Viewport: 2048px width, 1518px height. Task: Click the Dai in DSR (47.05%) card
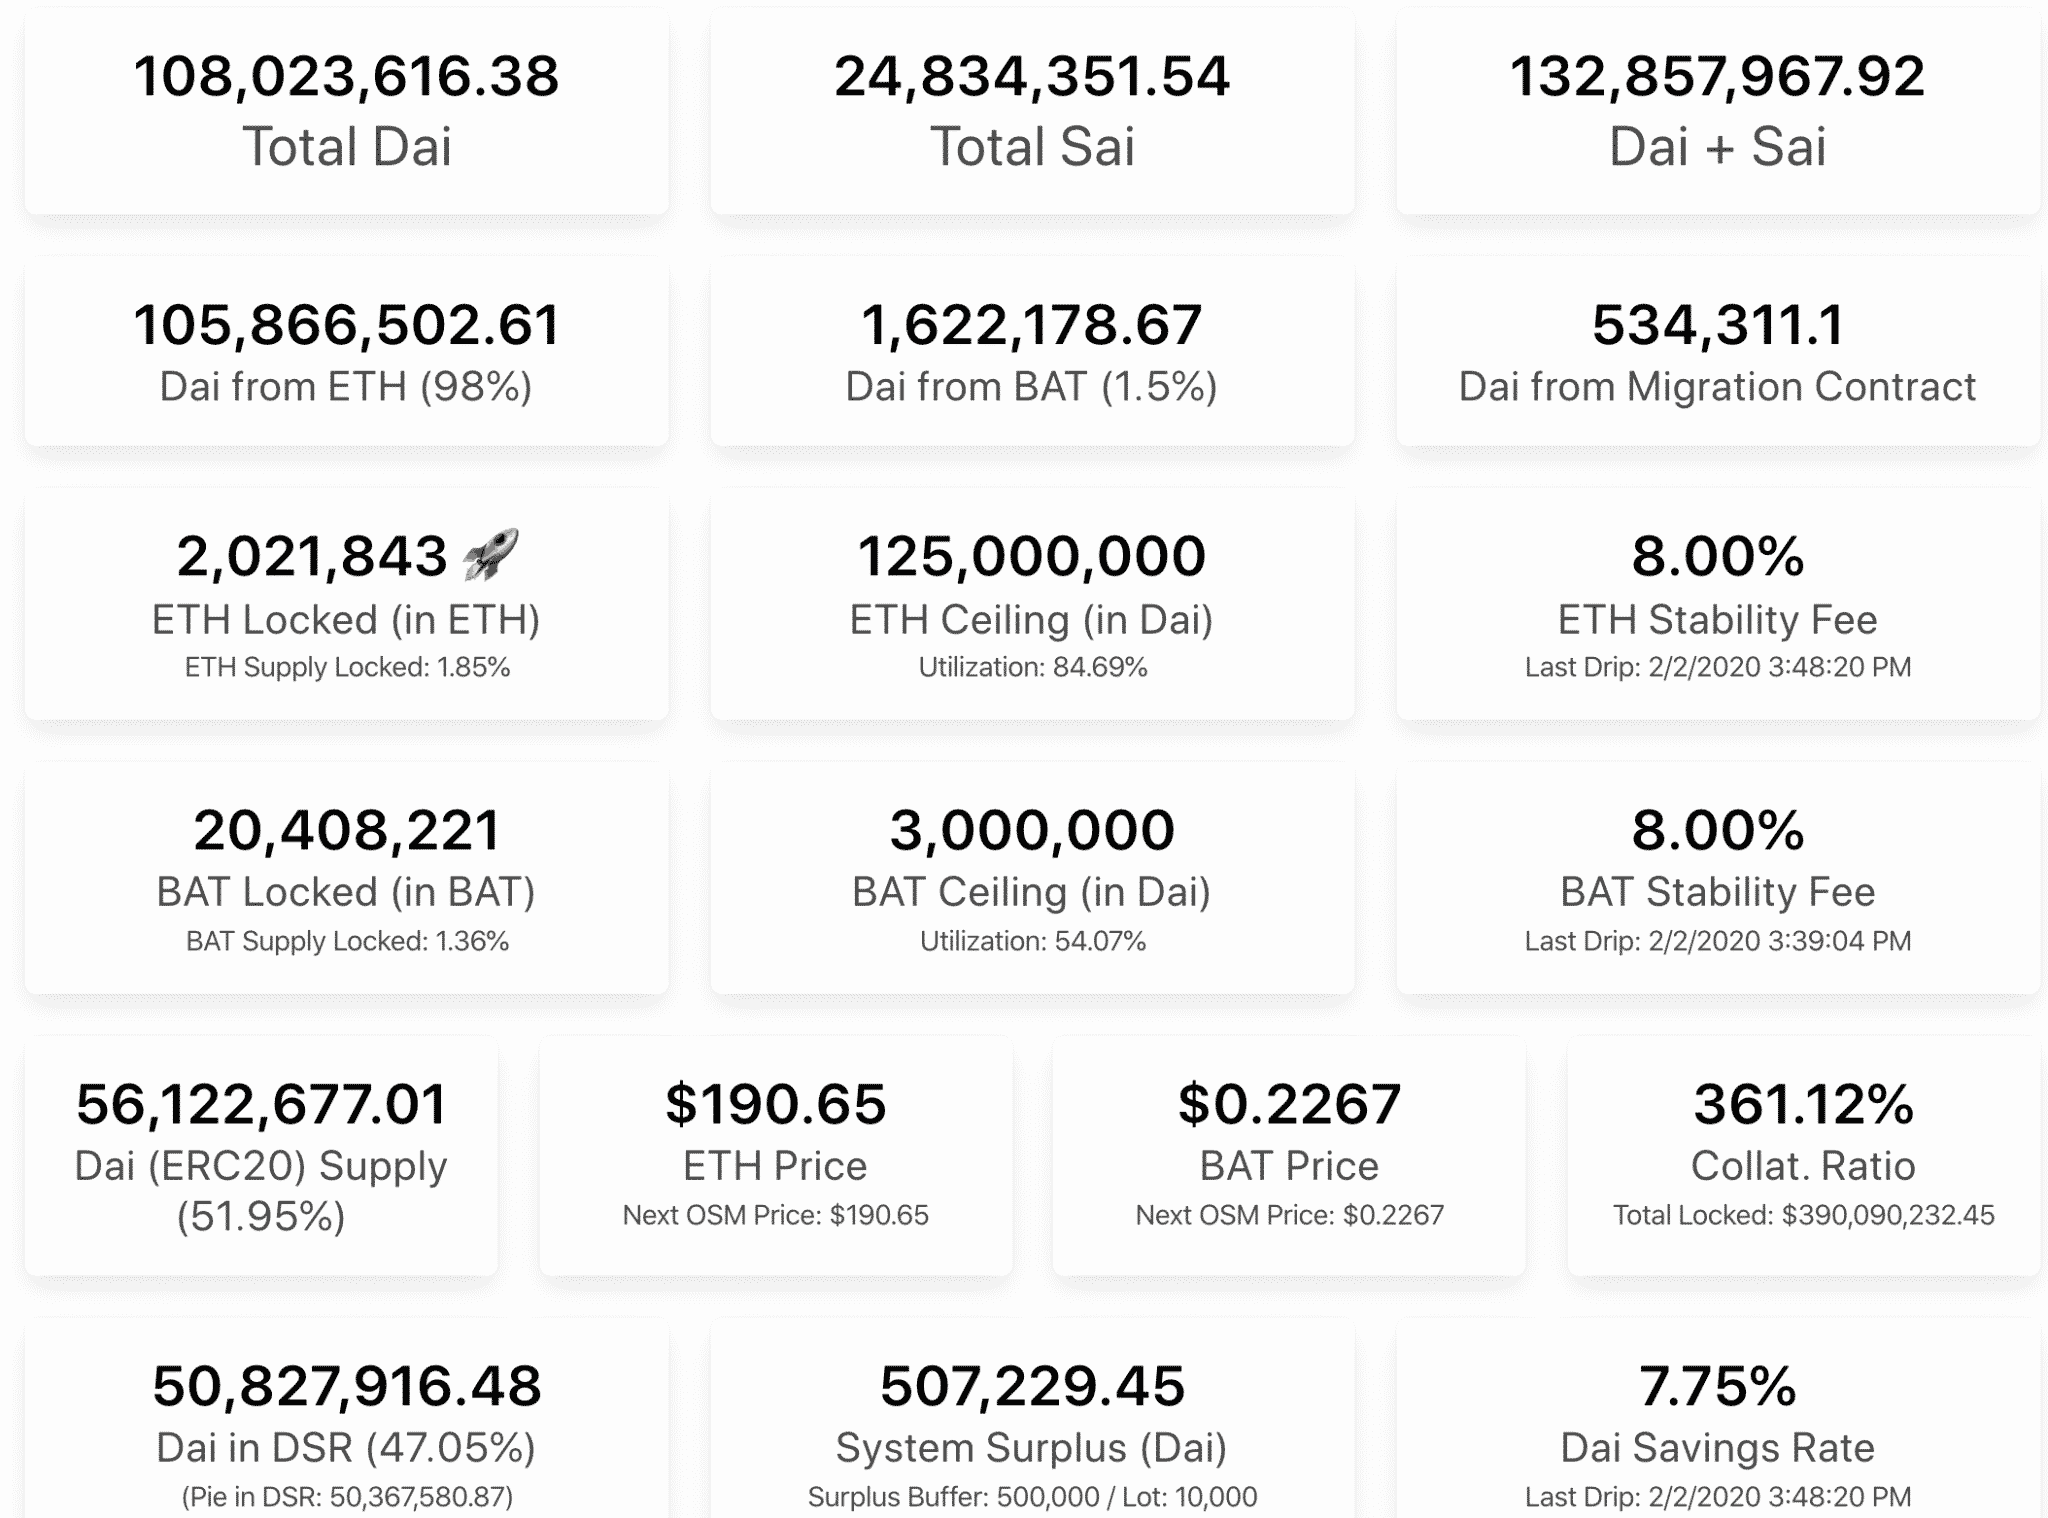click(347, 1418)
